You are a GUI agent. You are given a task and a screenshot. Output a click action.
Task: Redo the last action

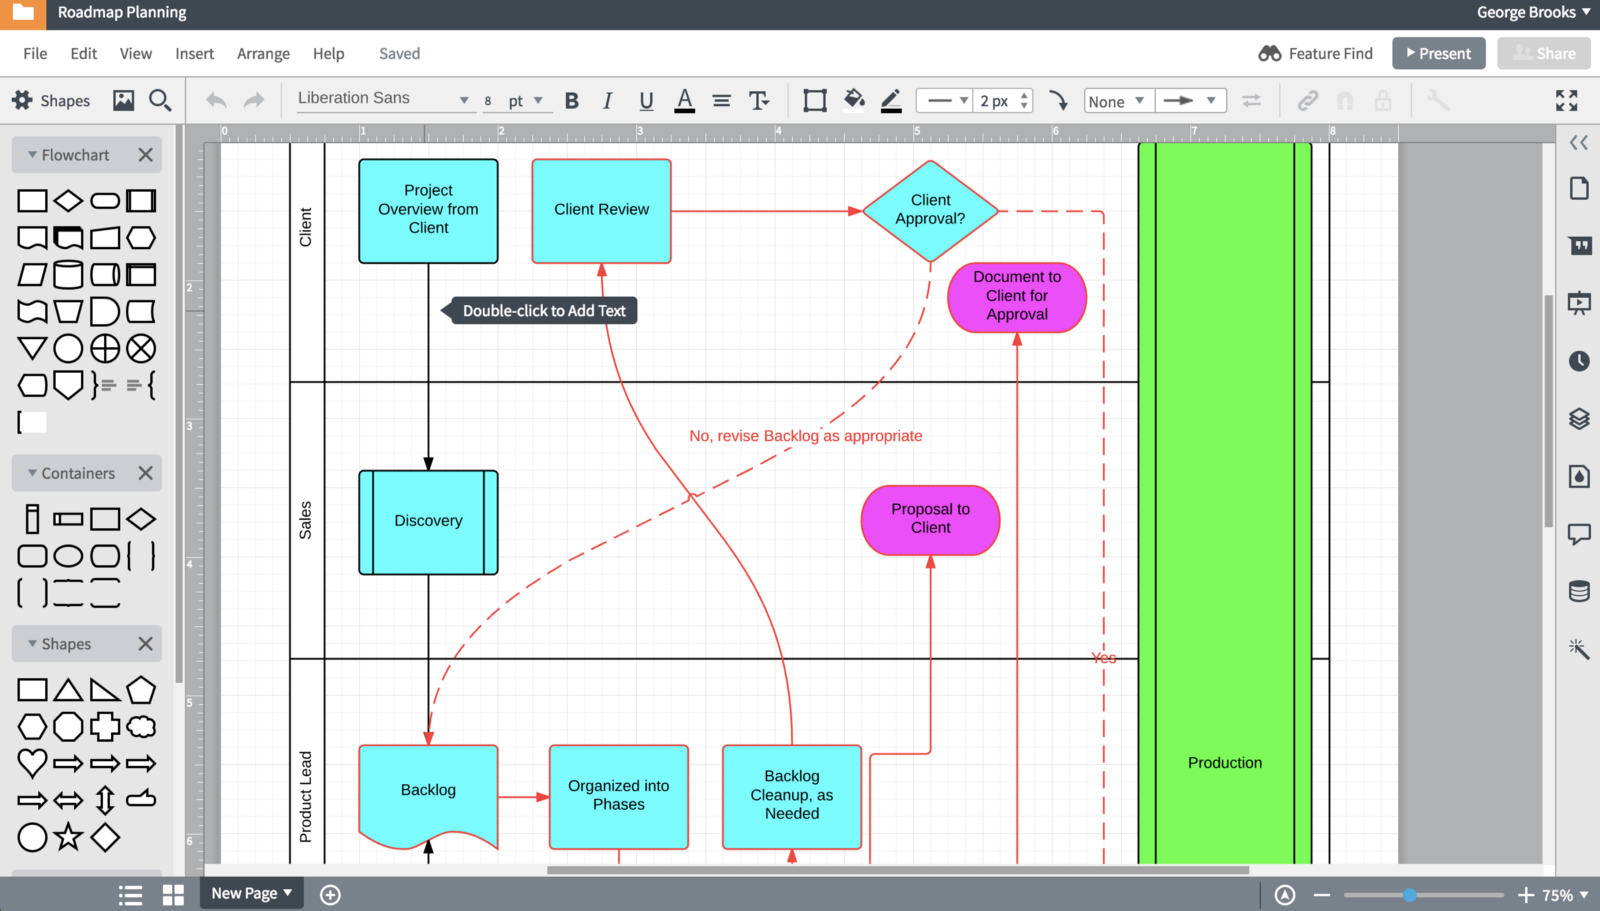[254, 100]
